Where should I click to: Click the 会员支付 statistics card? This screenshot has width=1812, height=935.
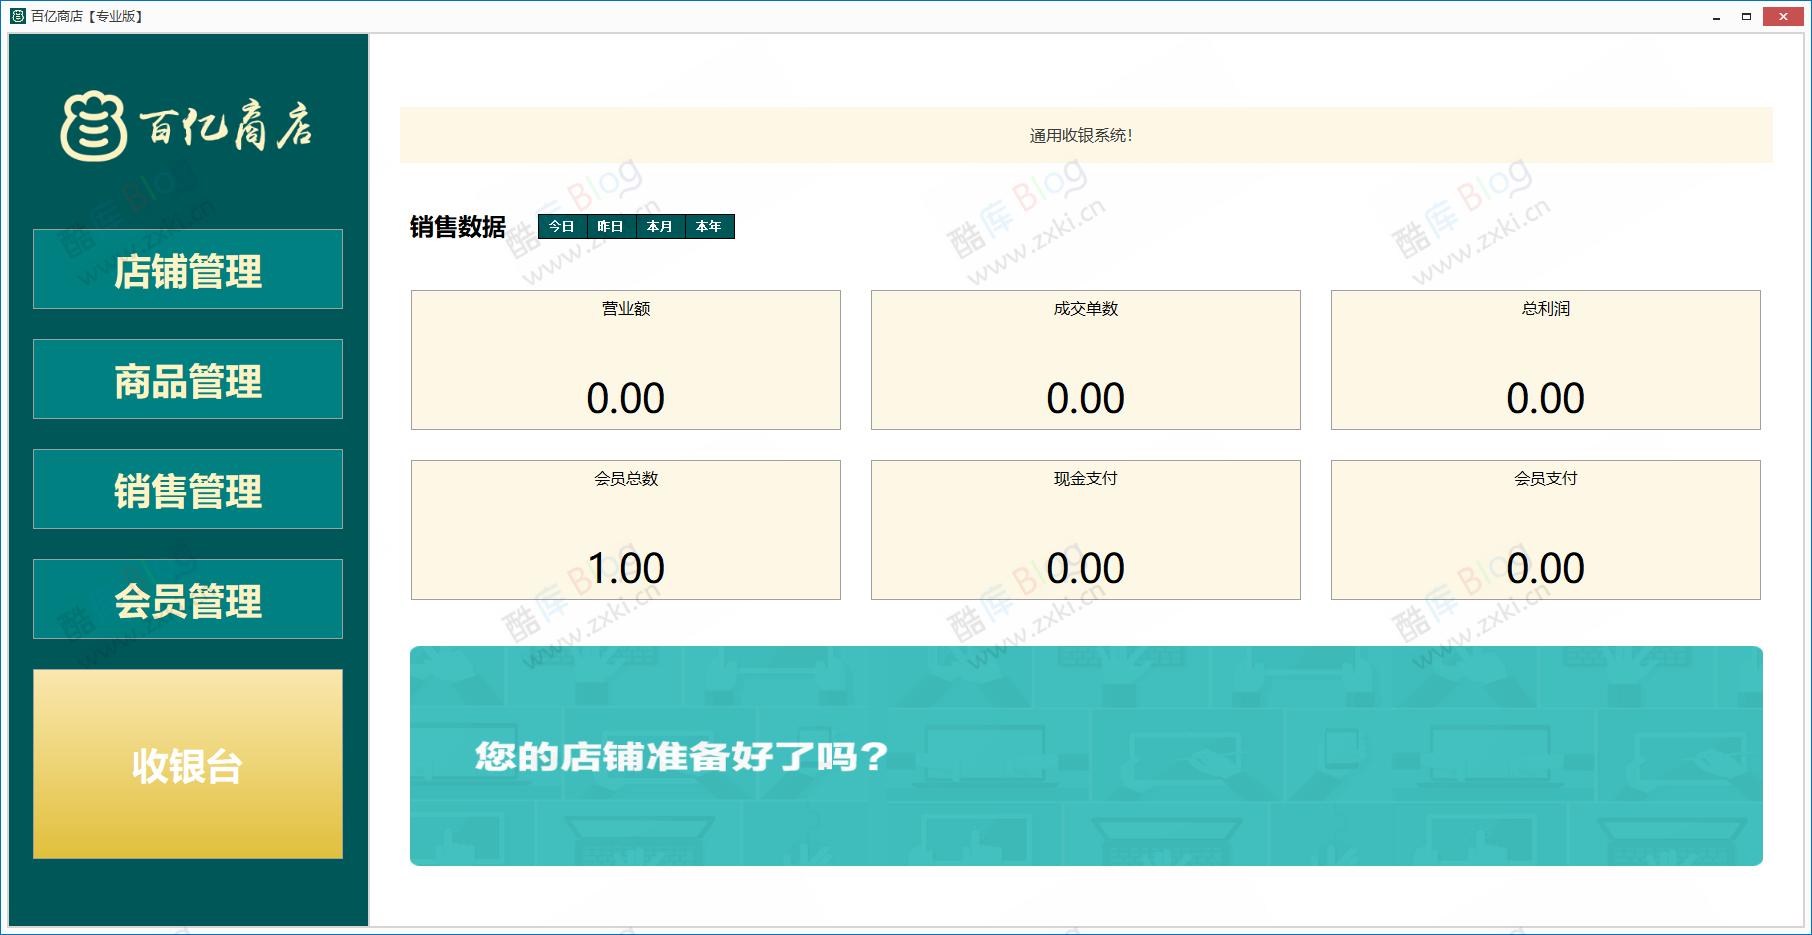coord(1544,529)
